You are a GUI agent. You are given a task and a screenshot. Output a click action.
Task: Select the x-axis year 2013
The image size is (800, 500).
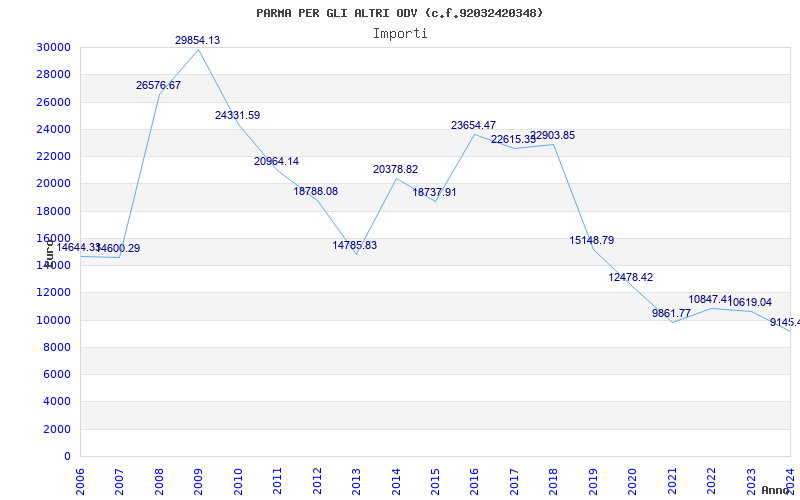click(x=356, y=481)
